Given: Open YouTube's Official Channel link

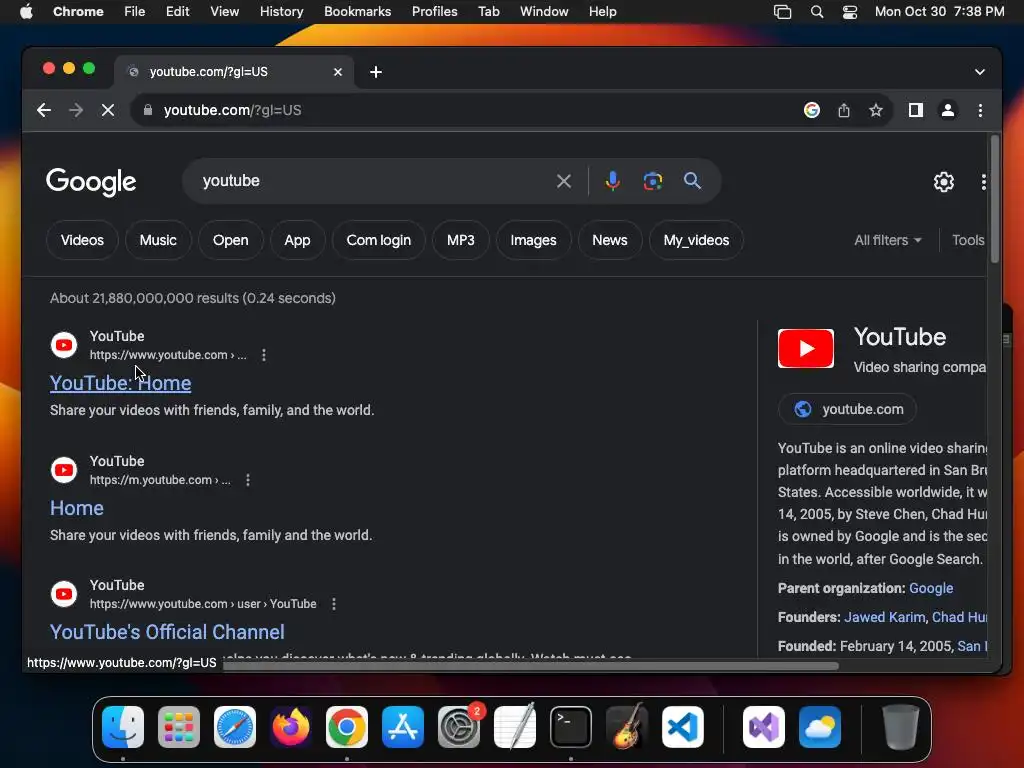Looking at the screenshot, I should point(167,632).
